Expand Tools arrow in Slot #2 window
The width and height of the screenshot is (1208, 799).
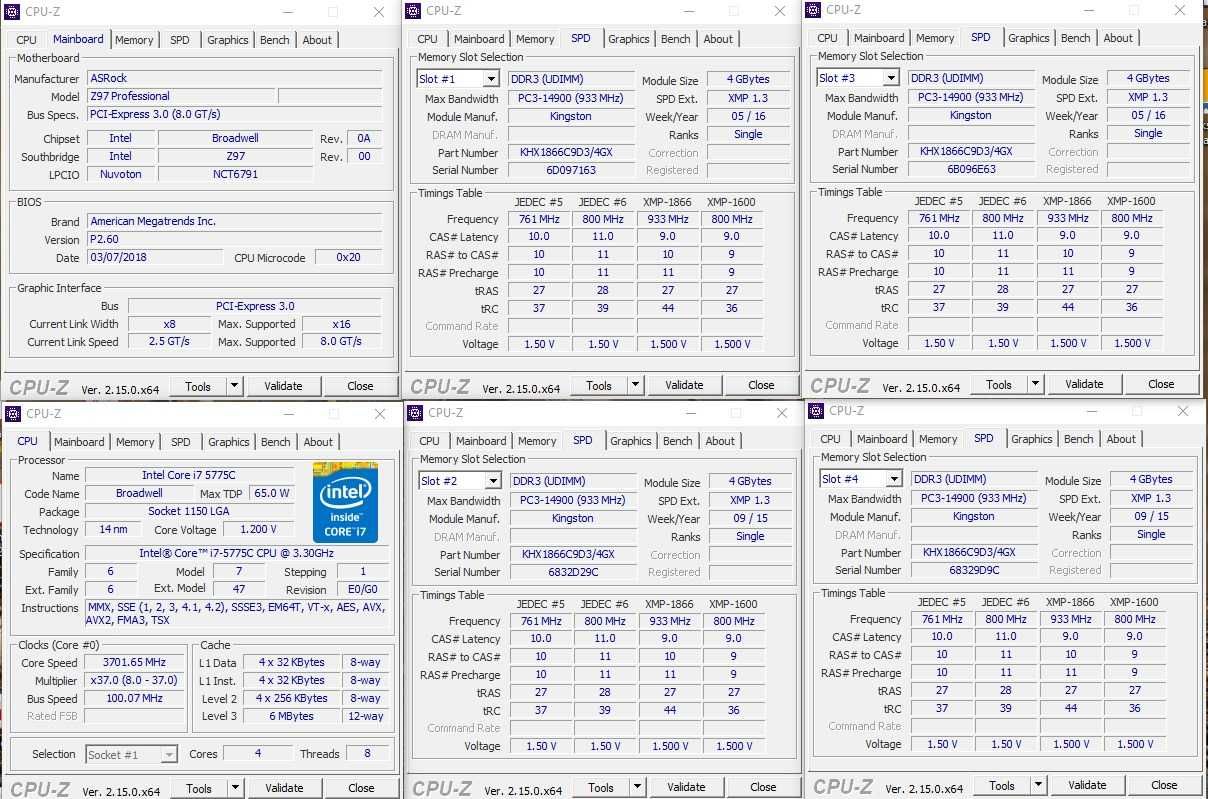click(637, 787)
